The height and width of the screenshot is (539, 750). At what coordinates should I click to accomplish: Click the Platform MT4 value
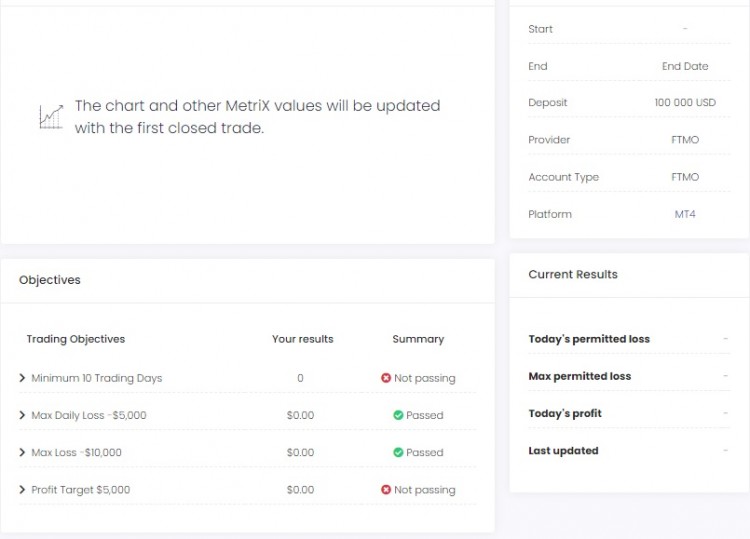(685, 214)
